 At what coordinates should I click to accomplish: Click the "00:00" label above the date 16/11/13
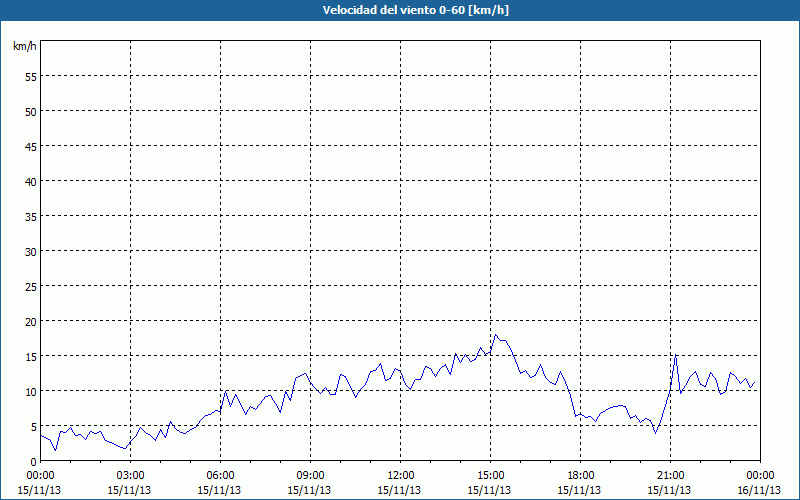coord(760,476)
